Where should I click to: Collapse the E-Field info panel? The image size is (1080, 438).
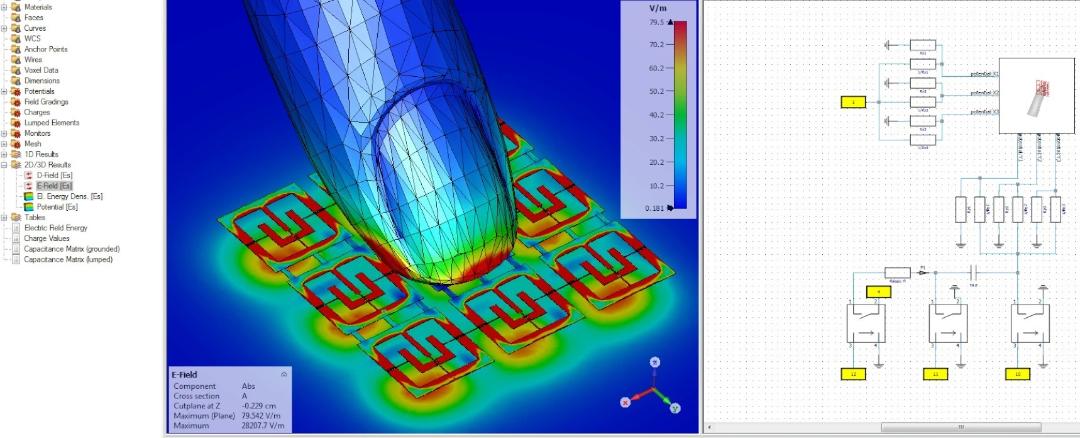point(284,375)
